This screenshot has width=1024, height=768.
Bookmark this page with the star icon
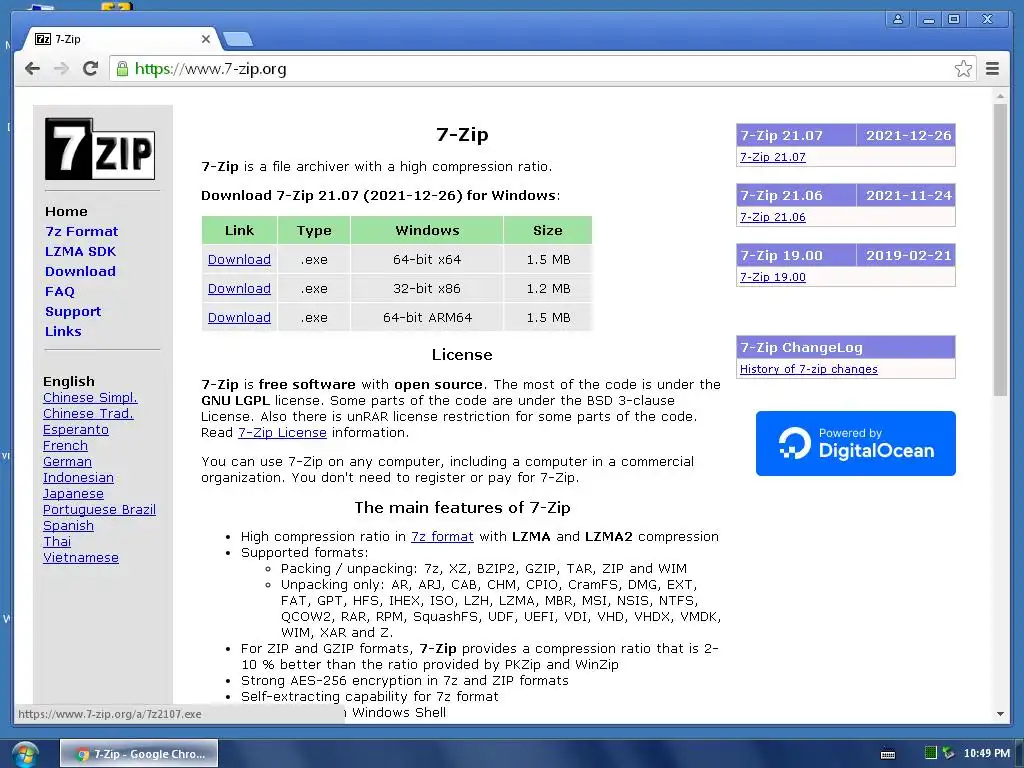[x=963, y=69]
